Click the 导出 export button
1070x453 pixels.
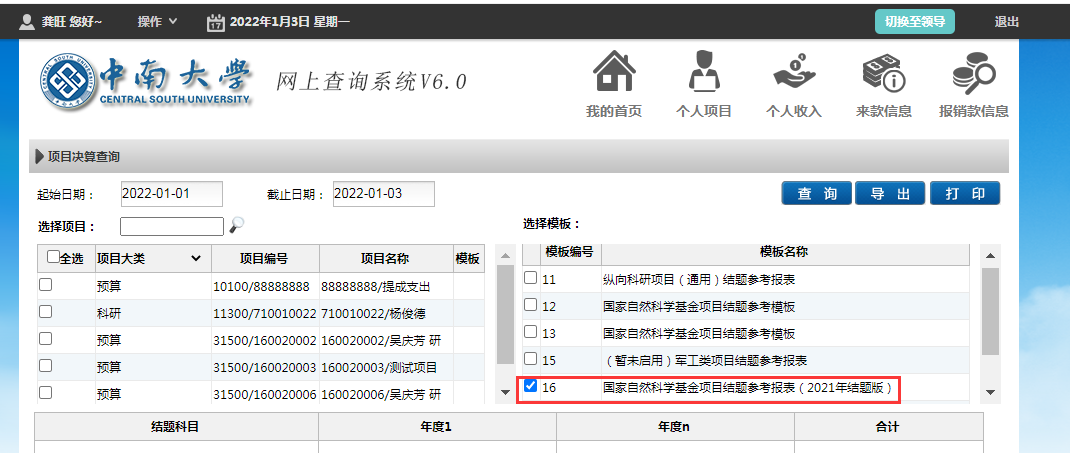[891, 194]
